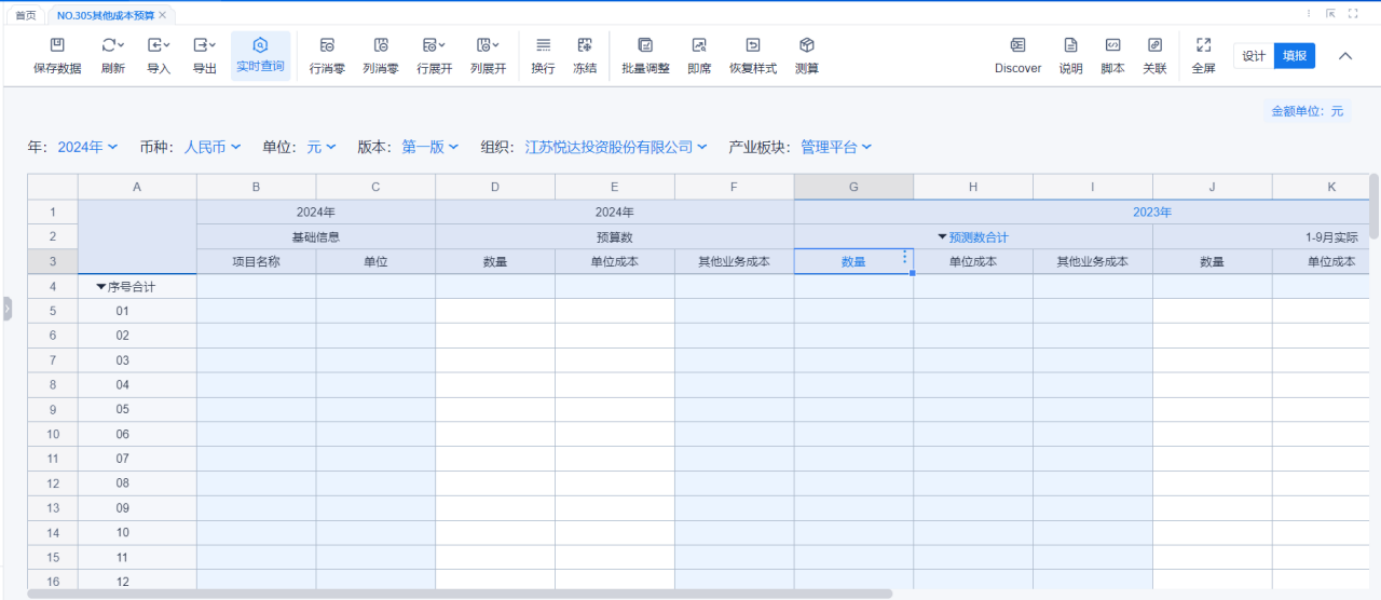The width and height of the screenshot is (1381, 600).
Task: Open the organization 江苏悦达投资股份有限公司 dropdown
Action: tap(615, 147)
